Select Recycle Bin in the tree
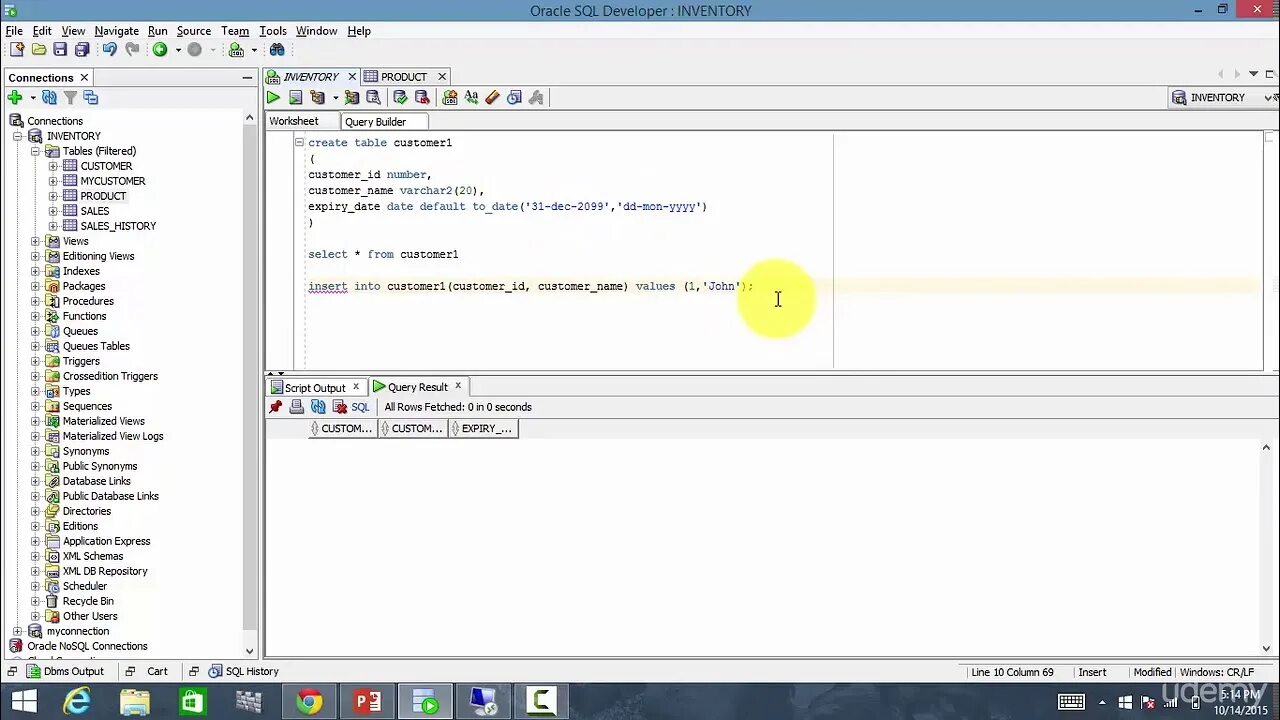Screen dimensions: 1280x720 click(x=88, y=601)
